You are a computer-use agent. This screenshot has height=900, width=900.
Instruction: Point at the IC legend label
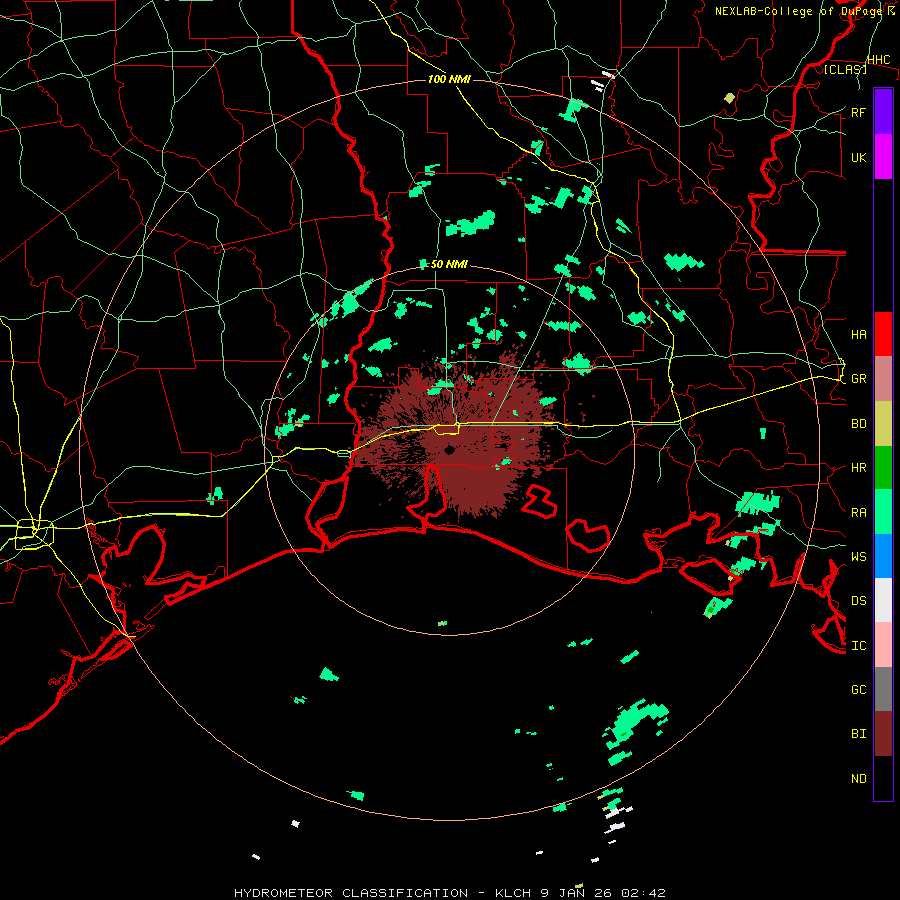(858, 646)
